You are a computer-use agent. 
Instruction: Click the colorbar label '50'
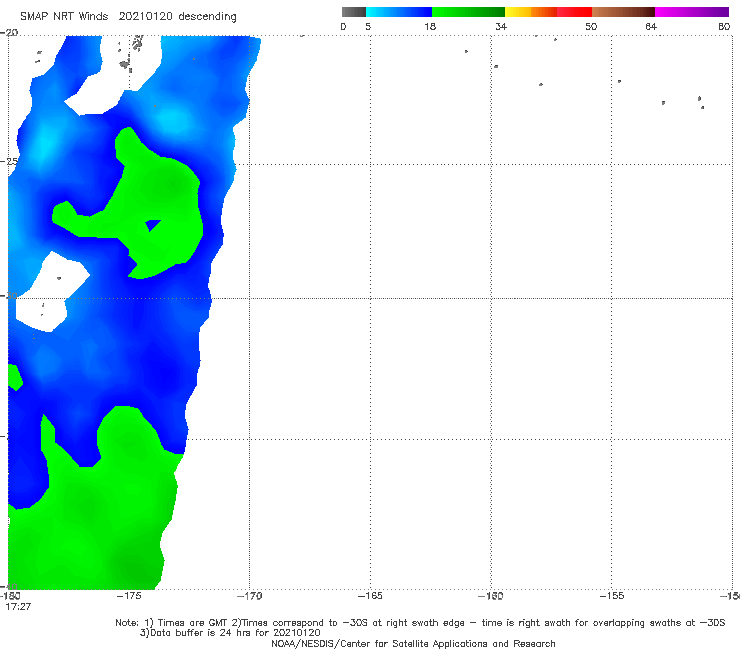[591, 26]
